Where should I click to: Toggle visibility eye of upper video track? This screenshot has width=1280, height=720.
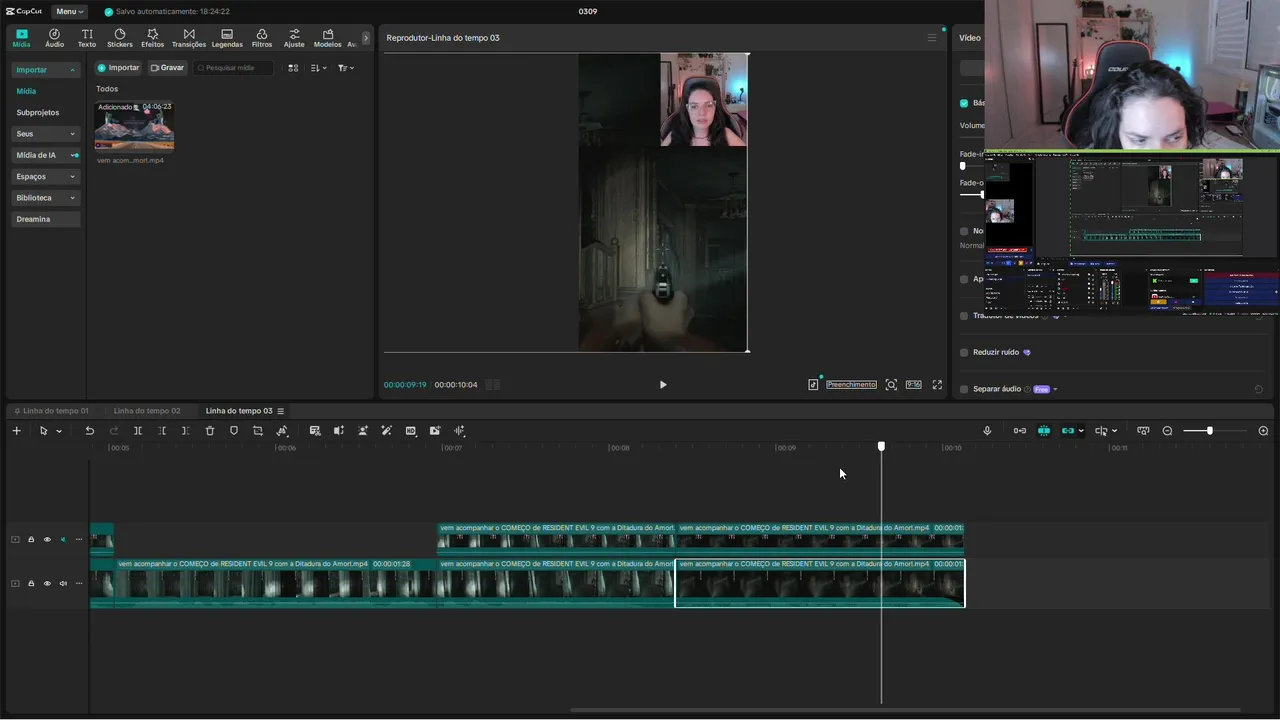(47, 540)
